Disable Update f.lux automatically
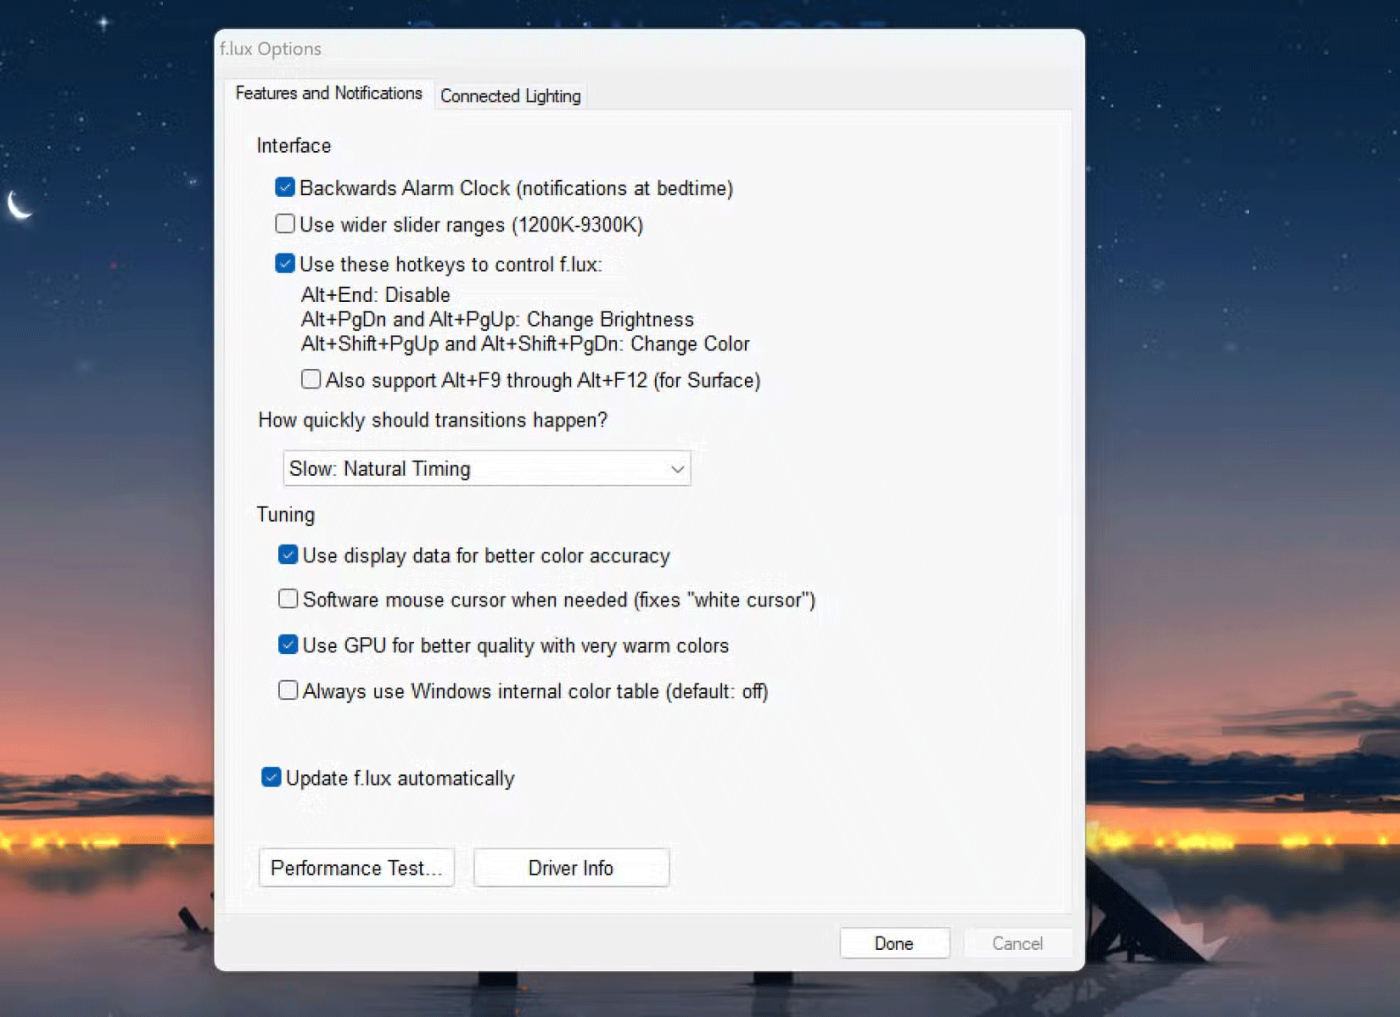Image resolution: width=1400 pixels, height=1017 pixels. 271,778
